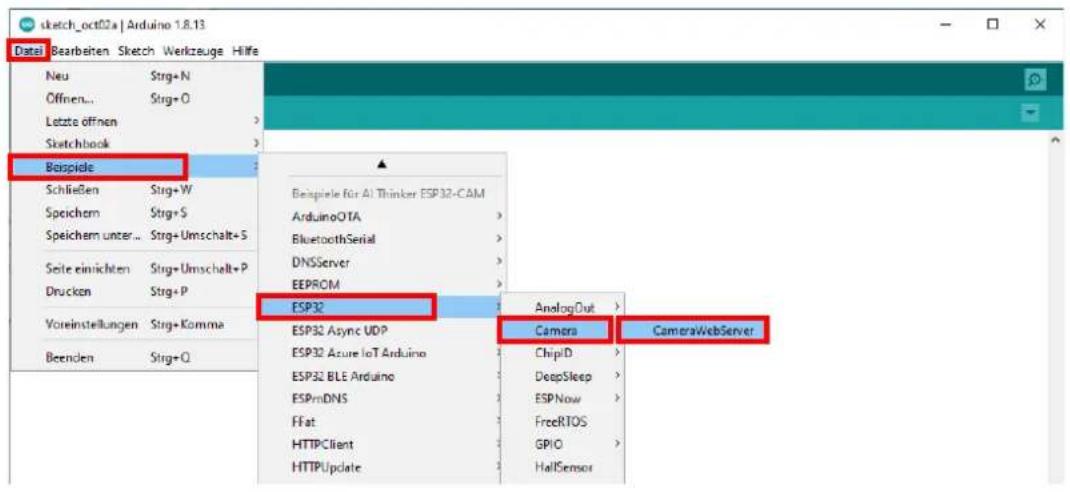Minimize the Arduino window
The width and height of the screenshot is (1070, 492).
[946, 25]
